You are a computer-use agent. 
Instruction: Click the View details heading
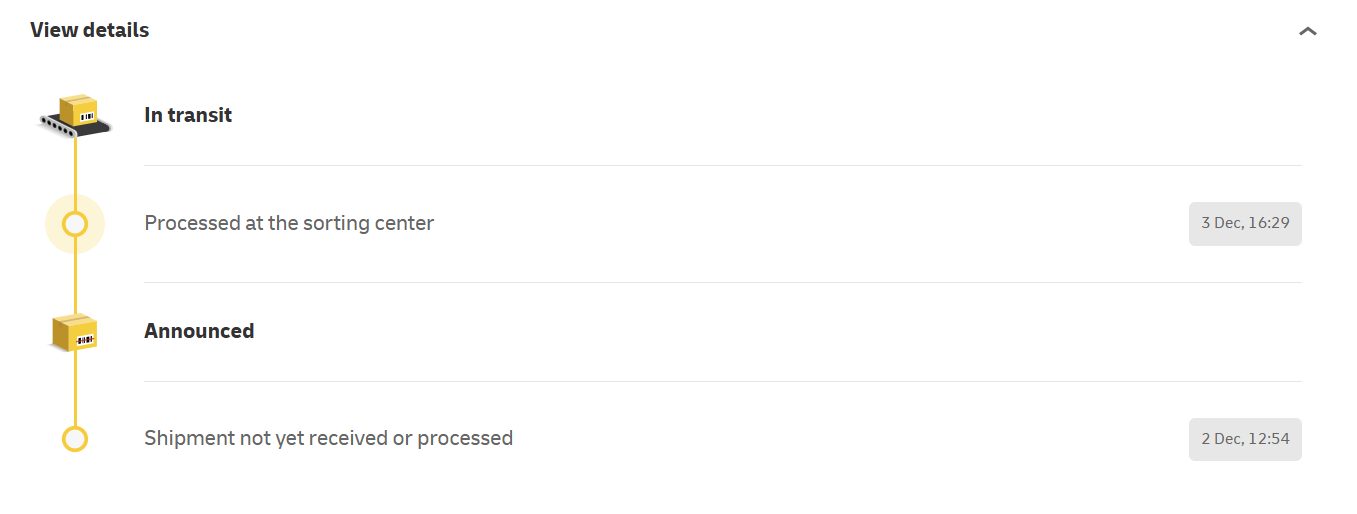[x=90, y=30]
